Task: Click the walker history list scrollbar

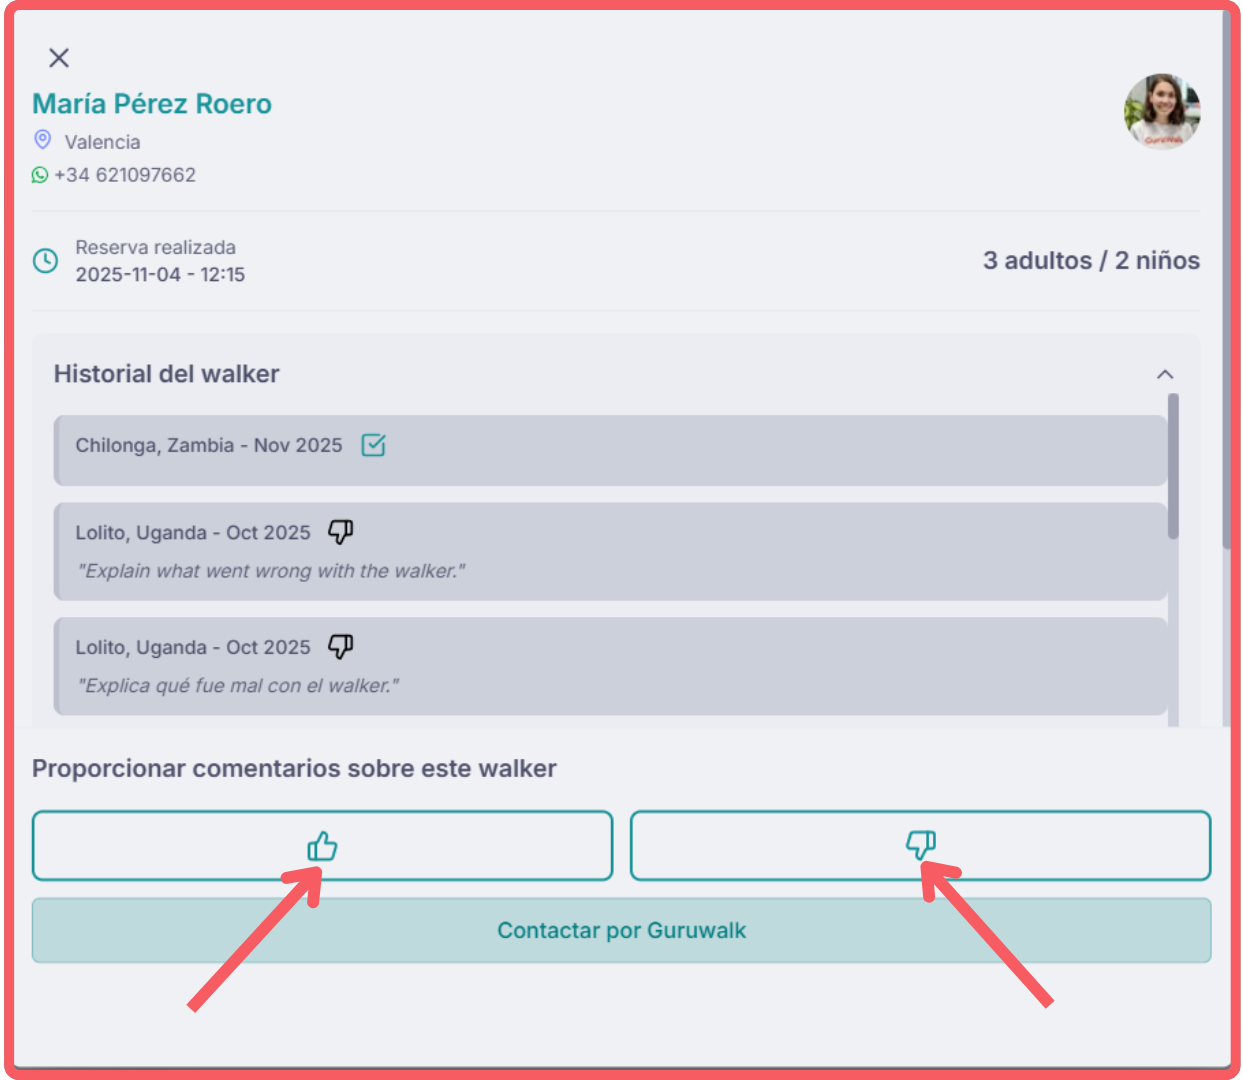Action: (1173, 466)
